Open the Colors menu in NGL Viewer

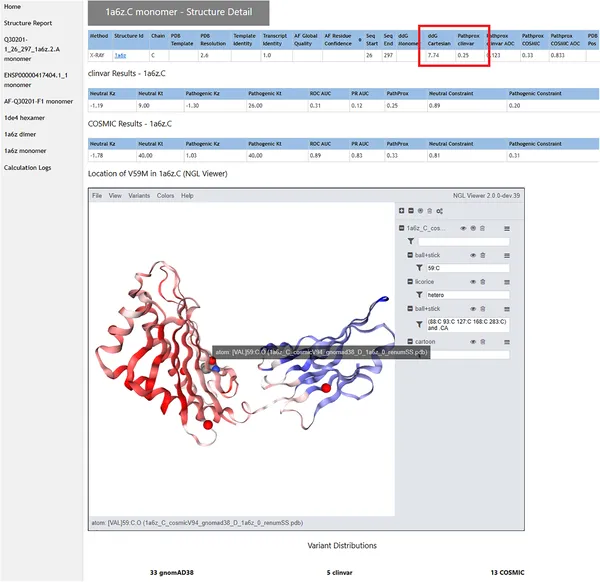tap(165, 196)
